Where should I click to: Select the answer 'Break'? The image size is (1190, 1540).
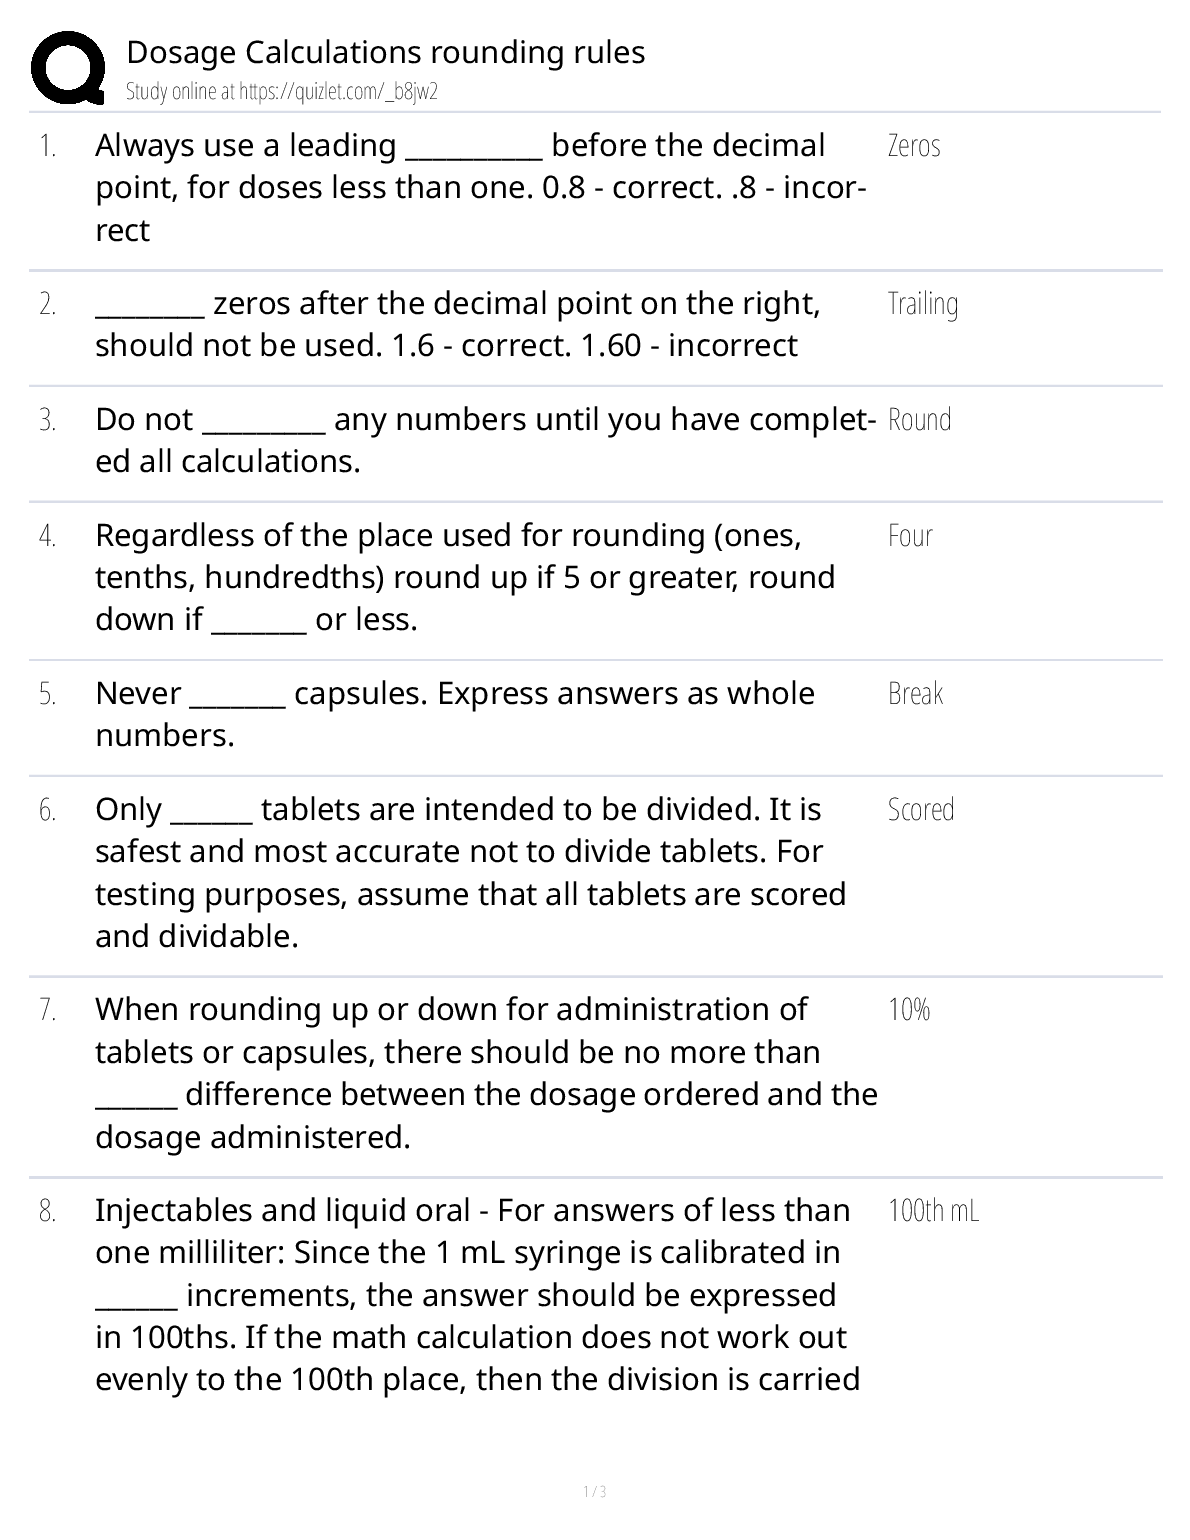[x=915, y=694]
